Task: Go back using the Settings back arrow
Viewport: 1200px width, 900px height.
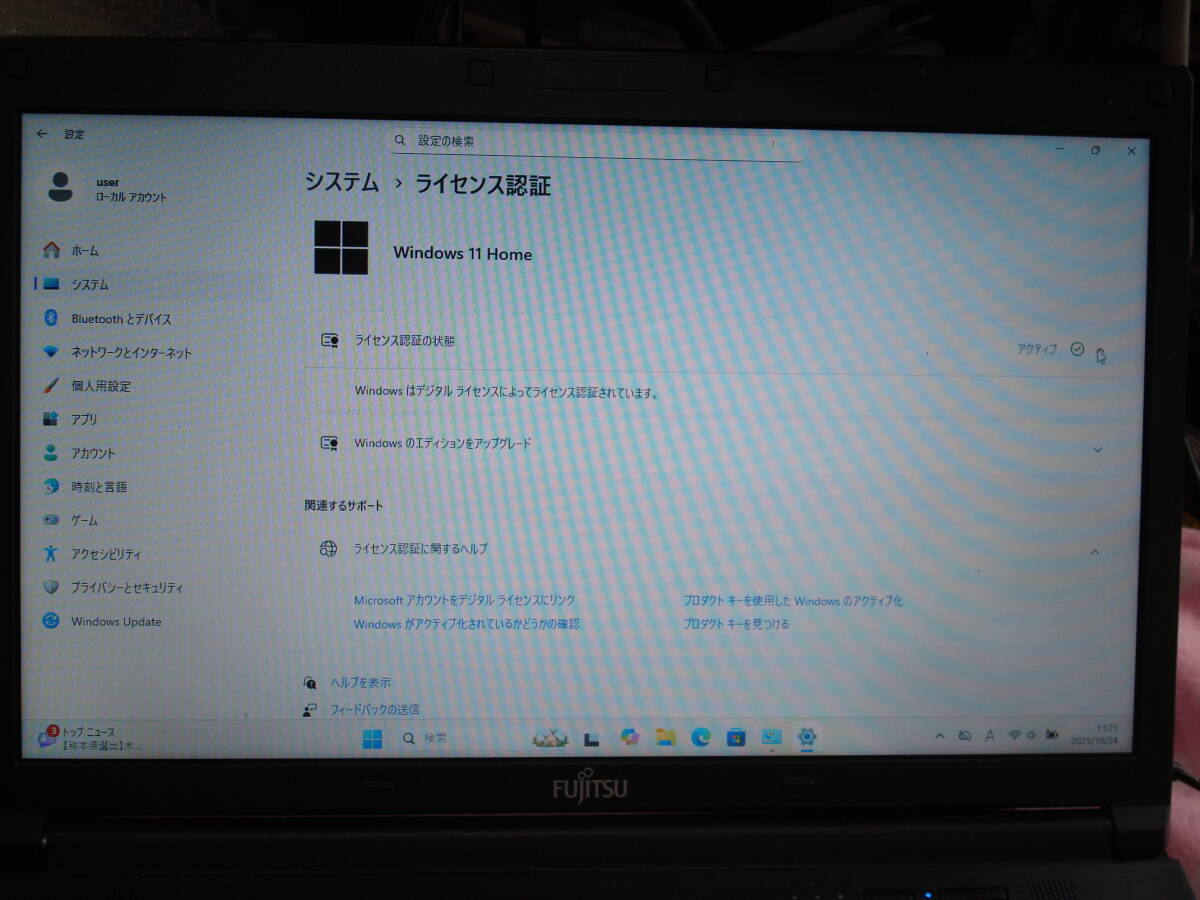Action: tap(42, 133)
